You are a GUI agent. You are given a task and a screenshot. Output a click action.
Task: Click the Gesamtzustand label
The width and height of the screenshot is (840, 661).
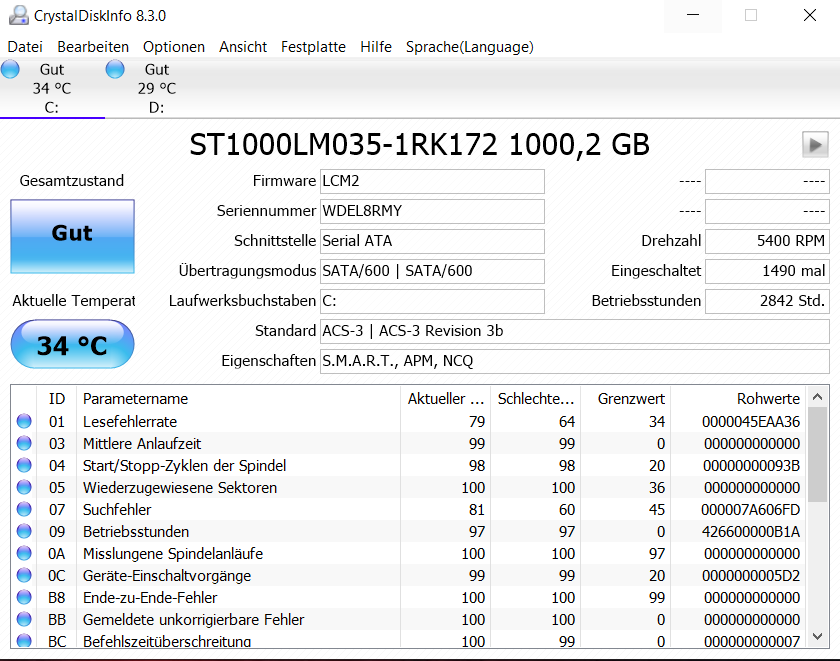(72, 181)
